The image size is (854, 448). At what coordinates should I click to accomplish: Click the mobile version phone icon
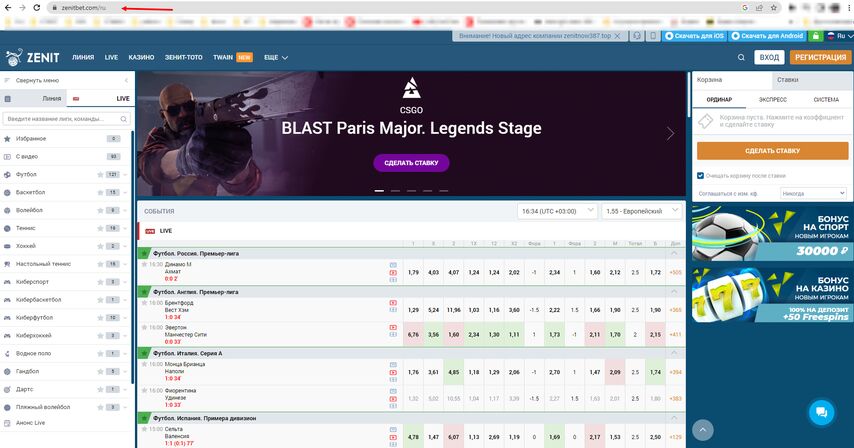pos(652,36)
